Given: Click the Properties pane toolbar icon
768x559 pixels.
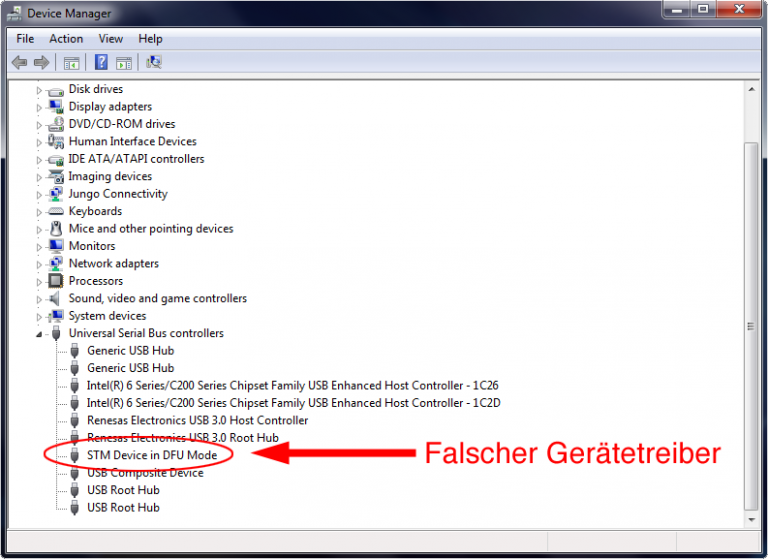Looking at the screenshot, I should (124, 63).
